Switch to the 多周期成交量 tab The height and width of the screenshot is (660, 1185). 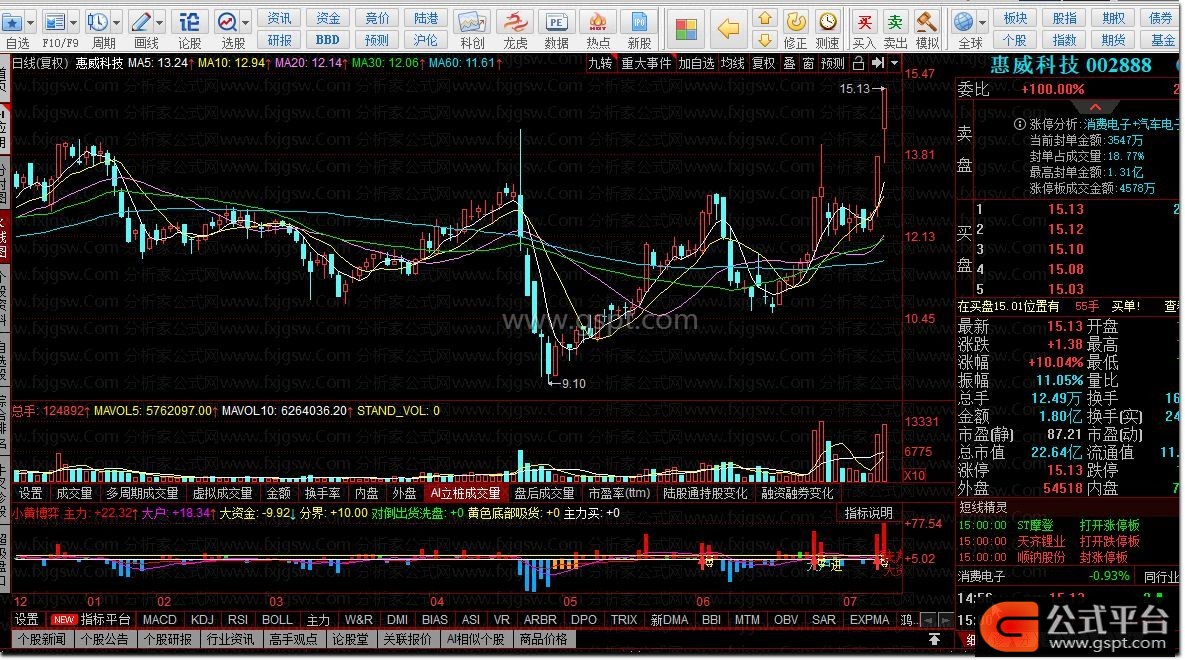[x=142, y=493]
